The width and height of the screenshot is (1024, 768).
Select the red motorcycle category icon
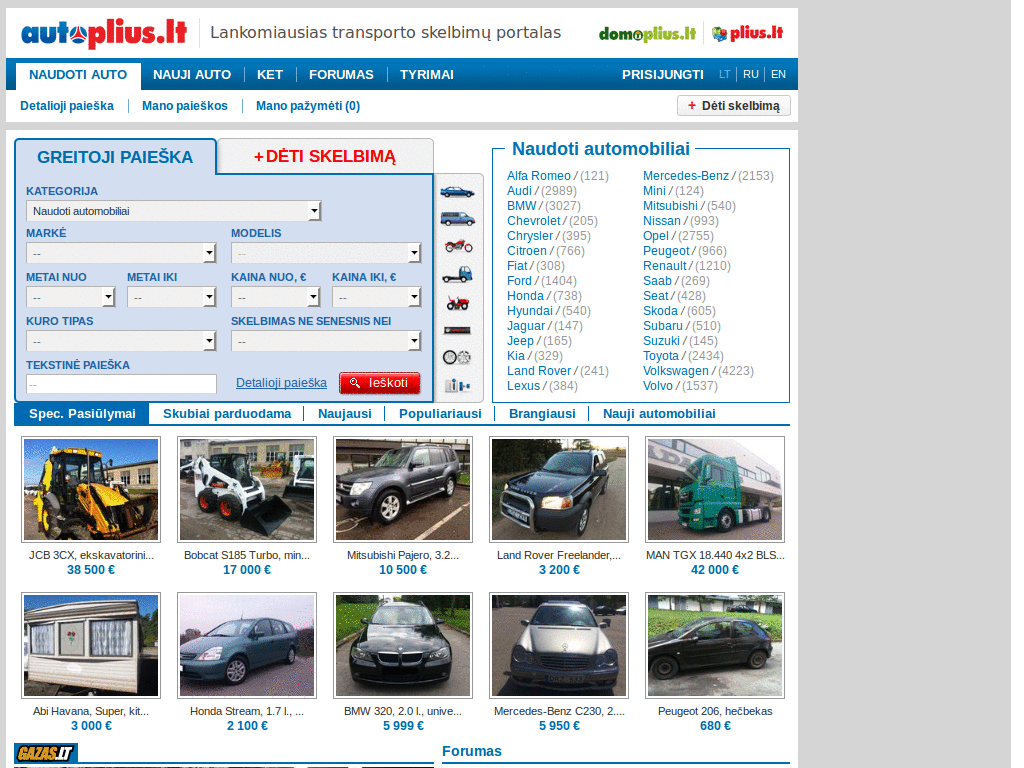(x=458, y=246)
